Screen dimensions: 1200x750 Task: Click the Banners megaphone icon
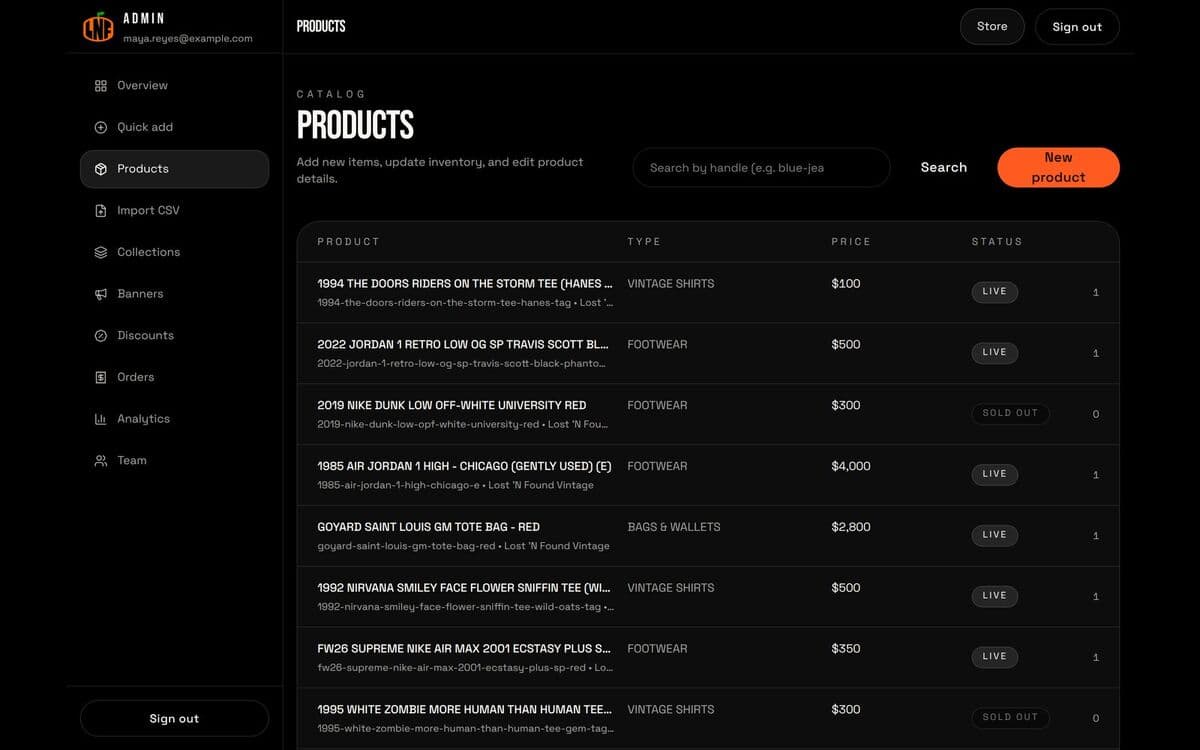(x=100, y=294)
